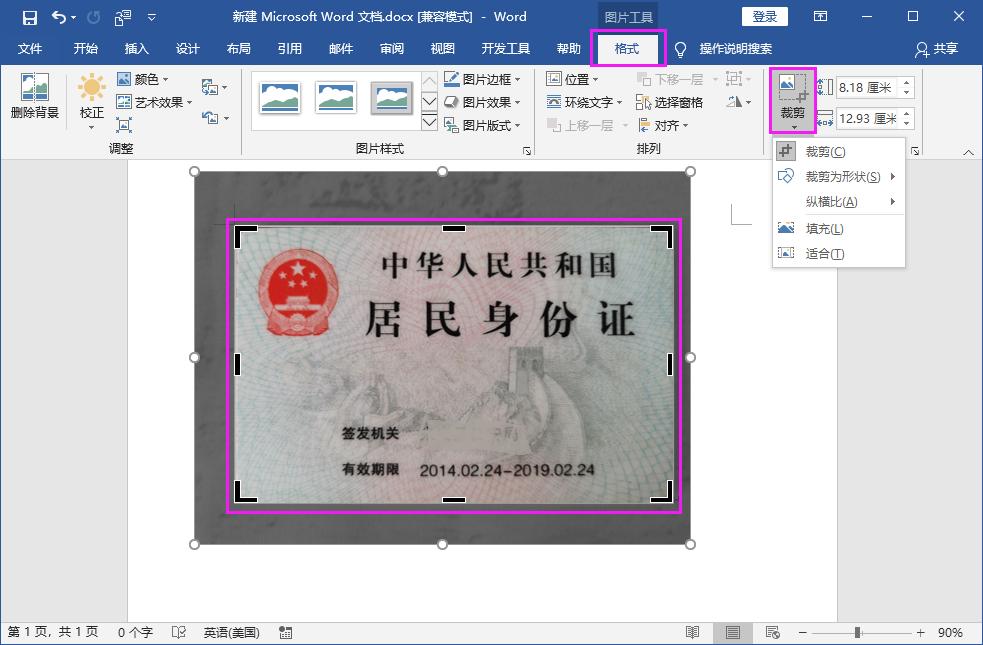Click the 登录 sign-in button
This screenshot has width=983, height=645.
[x=767, y=16]
